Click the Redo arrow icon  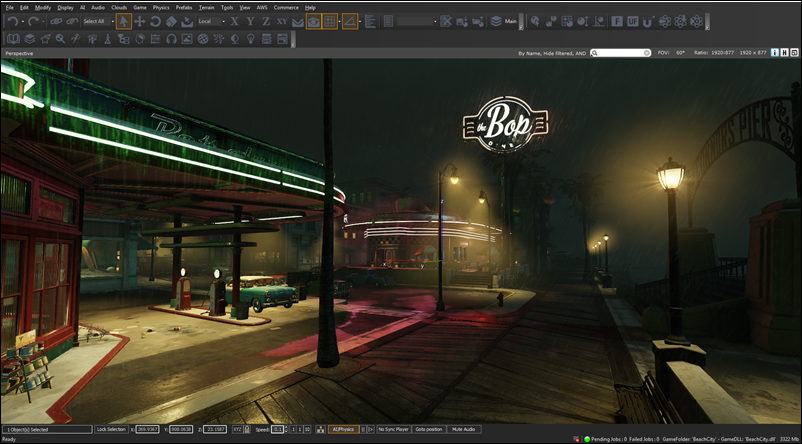33,21
